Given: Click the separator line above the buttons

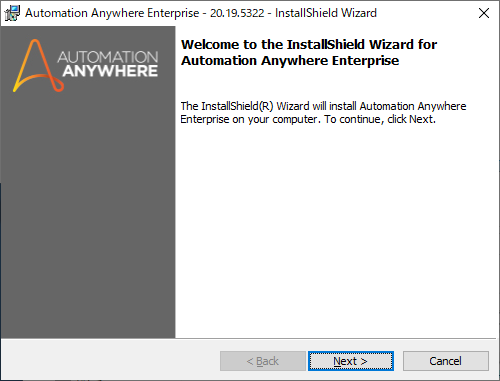Looking at the screenshot, I should point(248,339).
